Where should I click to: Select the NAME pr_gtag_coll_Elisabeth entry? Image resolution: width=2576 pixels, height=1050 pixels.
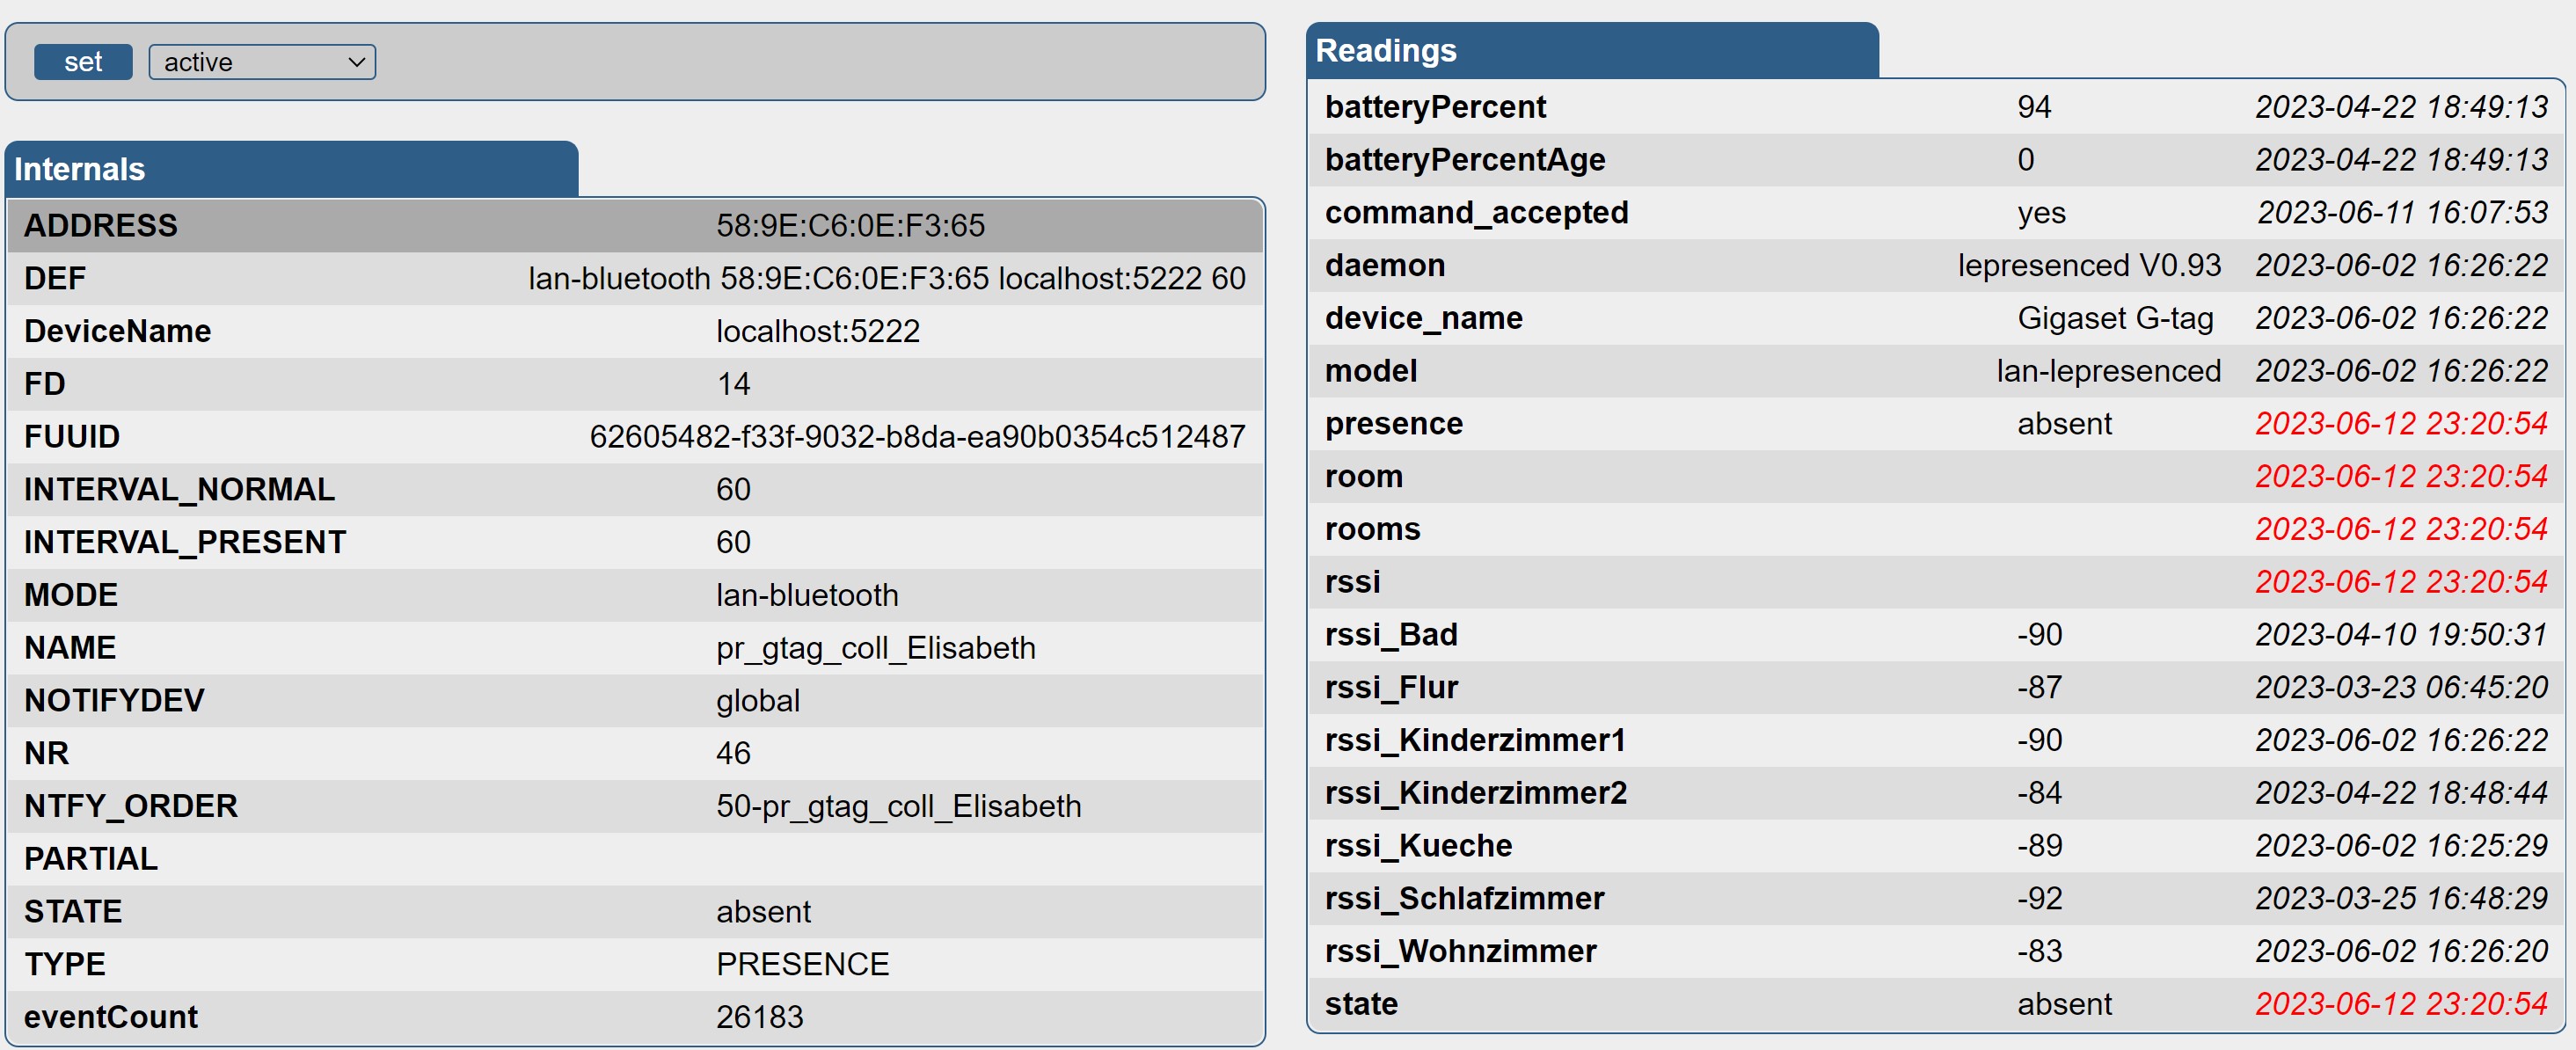(877, 647)
